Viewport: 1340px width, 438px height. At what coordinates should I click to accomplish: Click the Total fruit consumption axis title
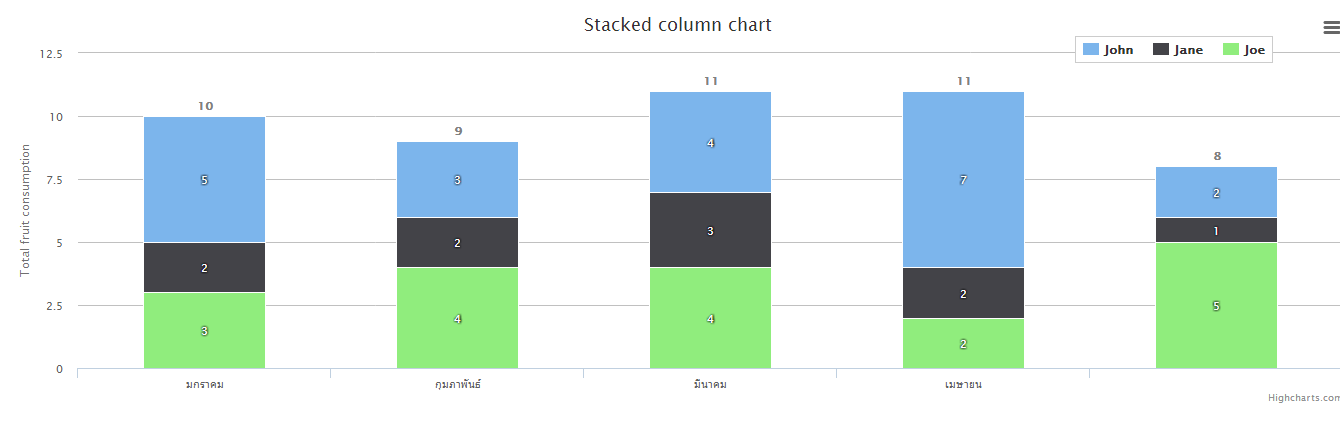(26, 210)
